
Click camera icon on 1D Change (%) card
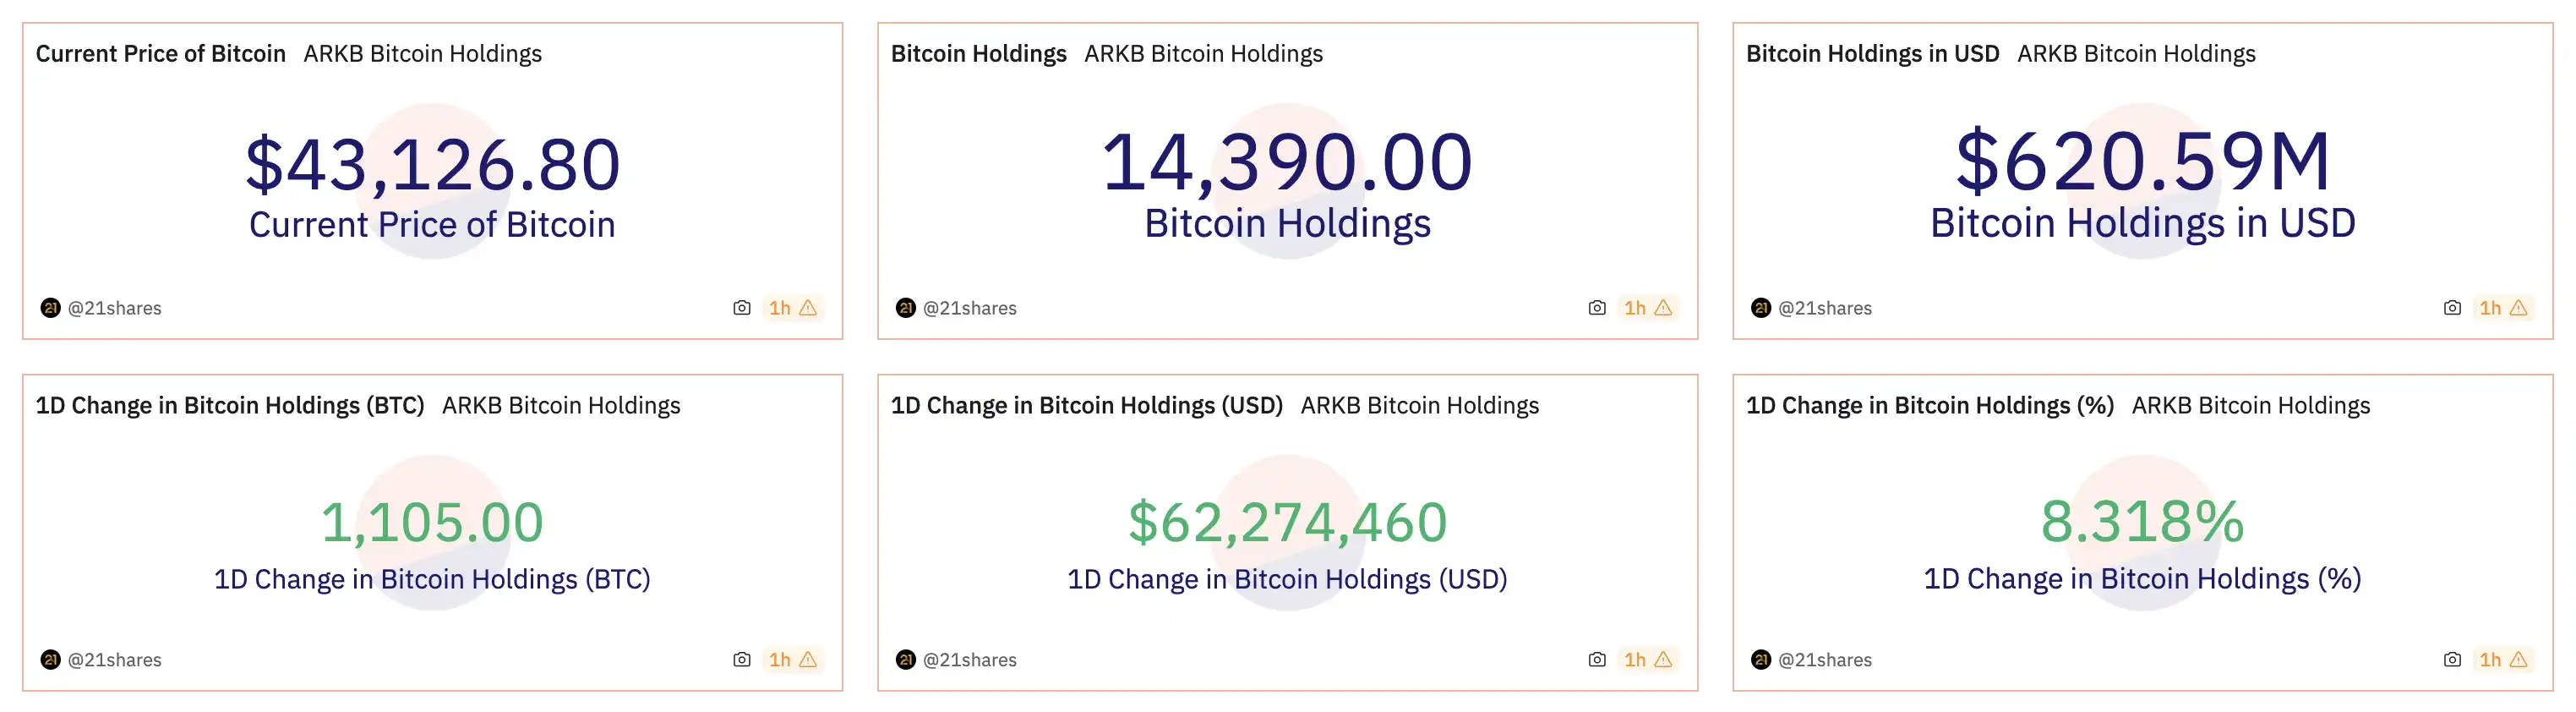point(2452,660)
